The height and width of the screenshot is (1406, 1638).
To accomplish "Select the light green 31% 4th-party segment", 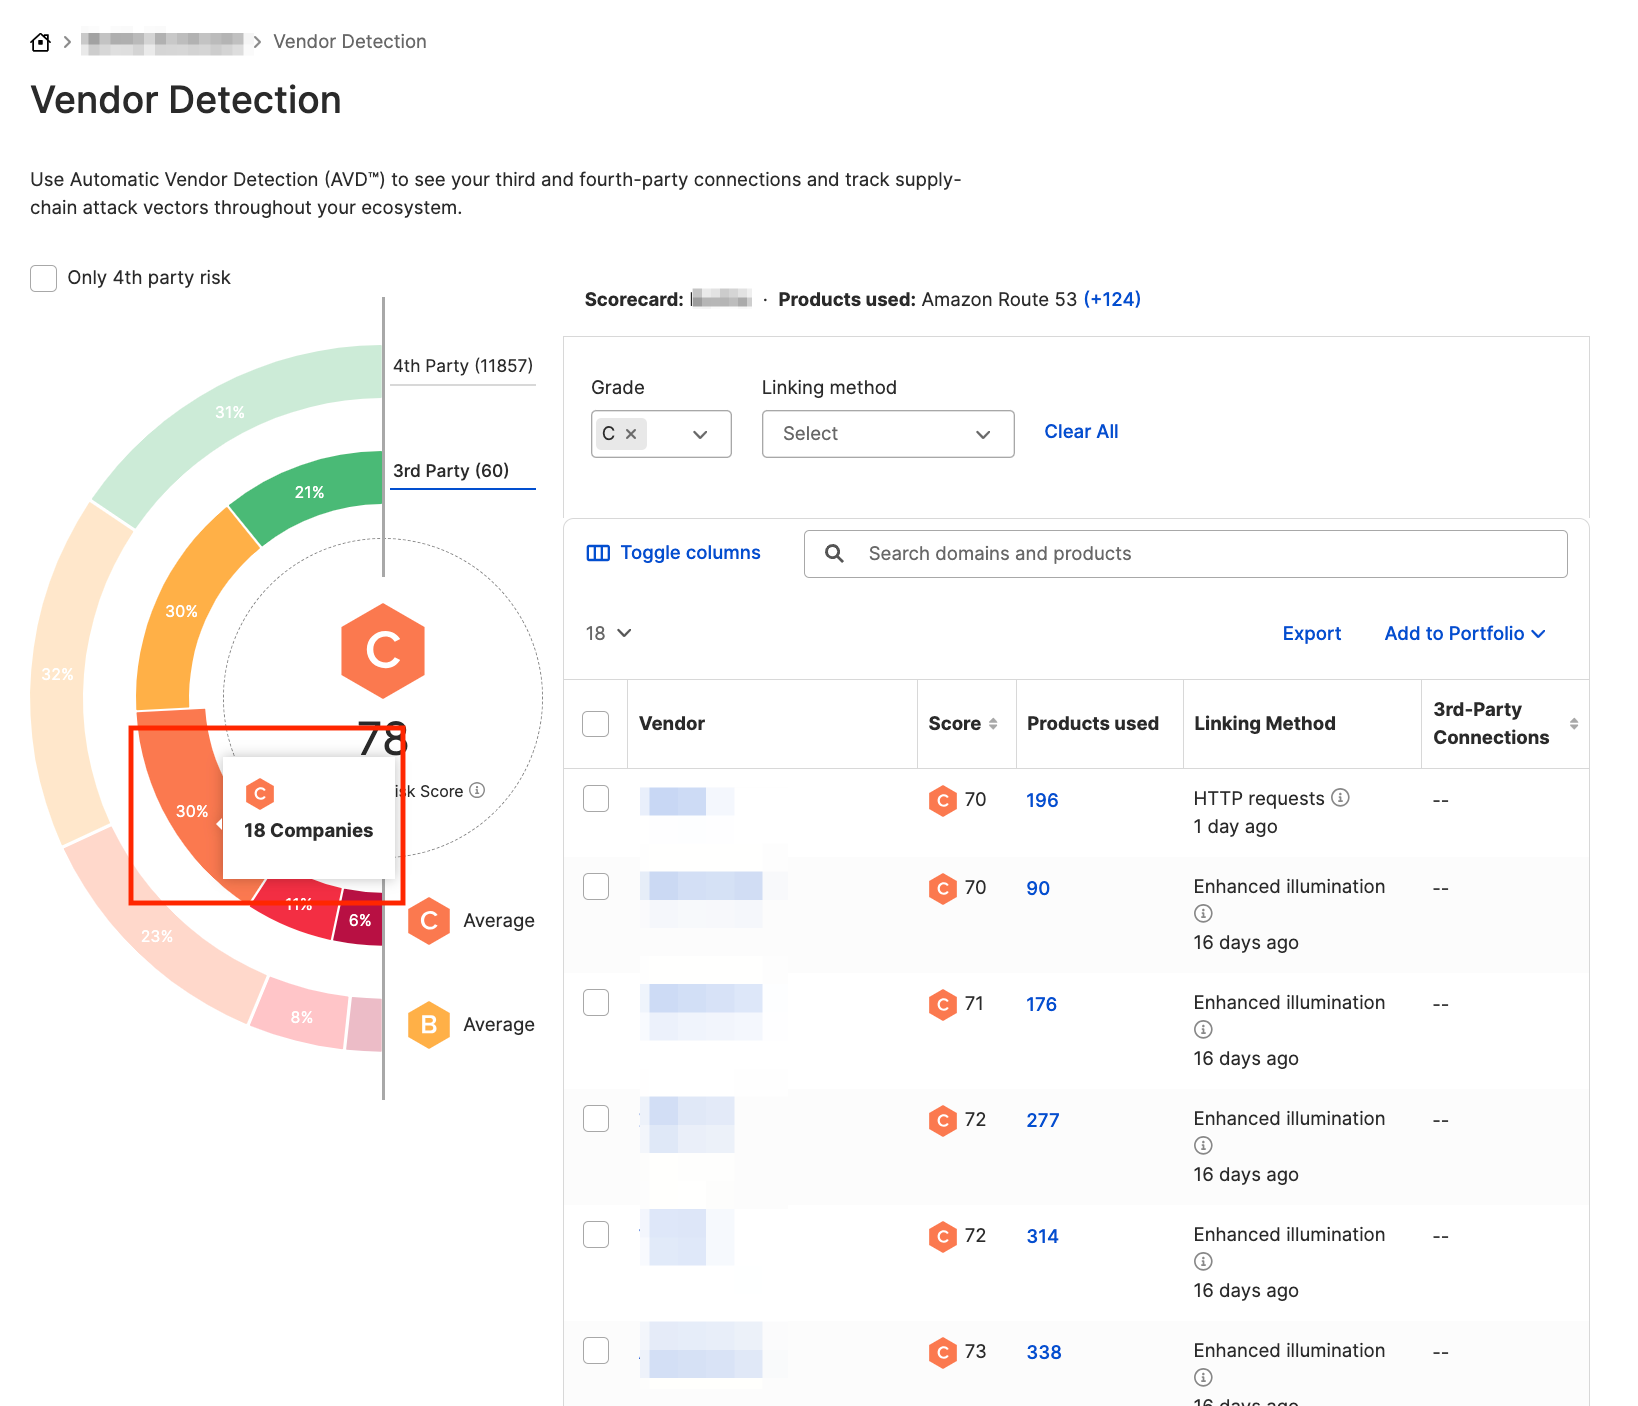I will pos(230,412).
